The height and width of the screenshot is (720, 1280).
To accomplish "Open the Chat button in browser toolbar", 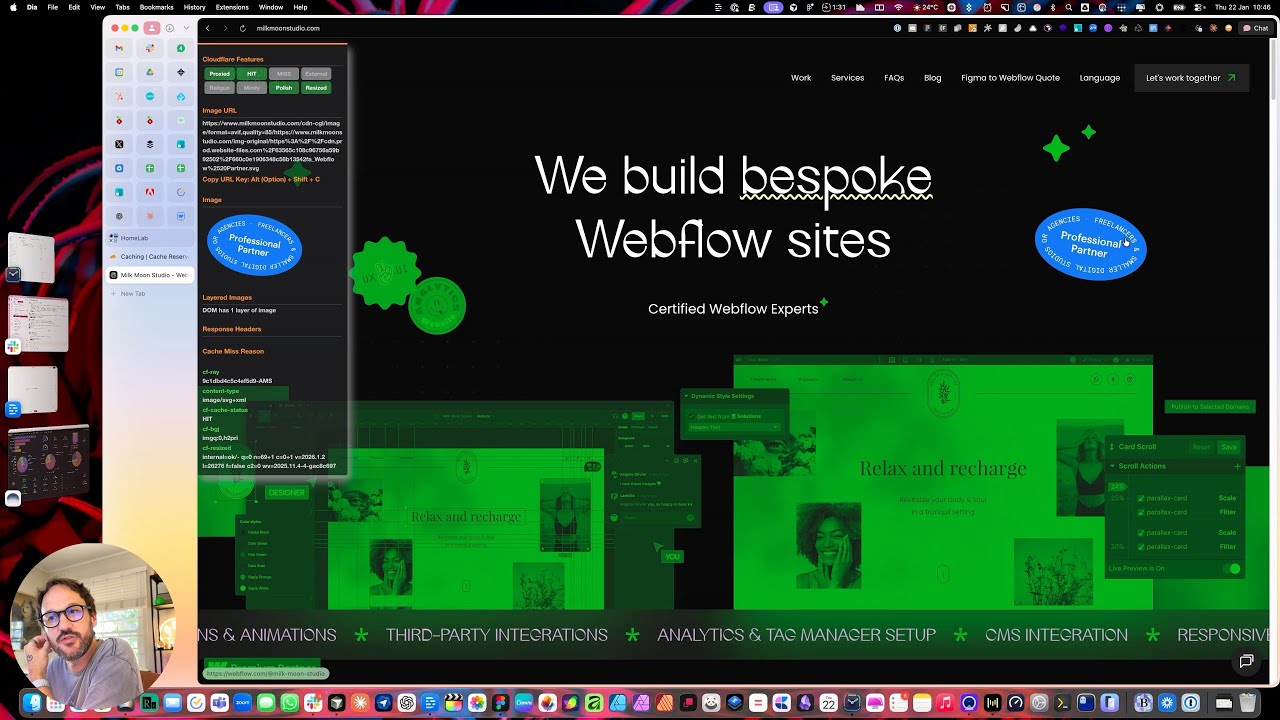I will pos(1255,28).
